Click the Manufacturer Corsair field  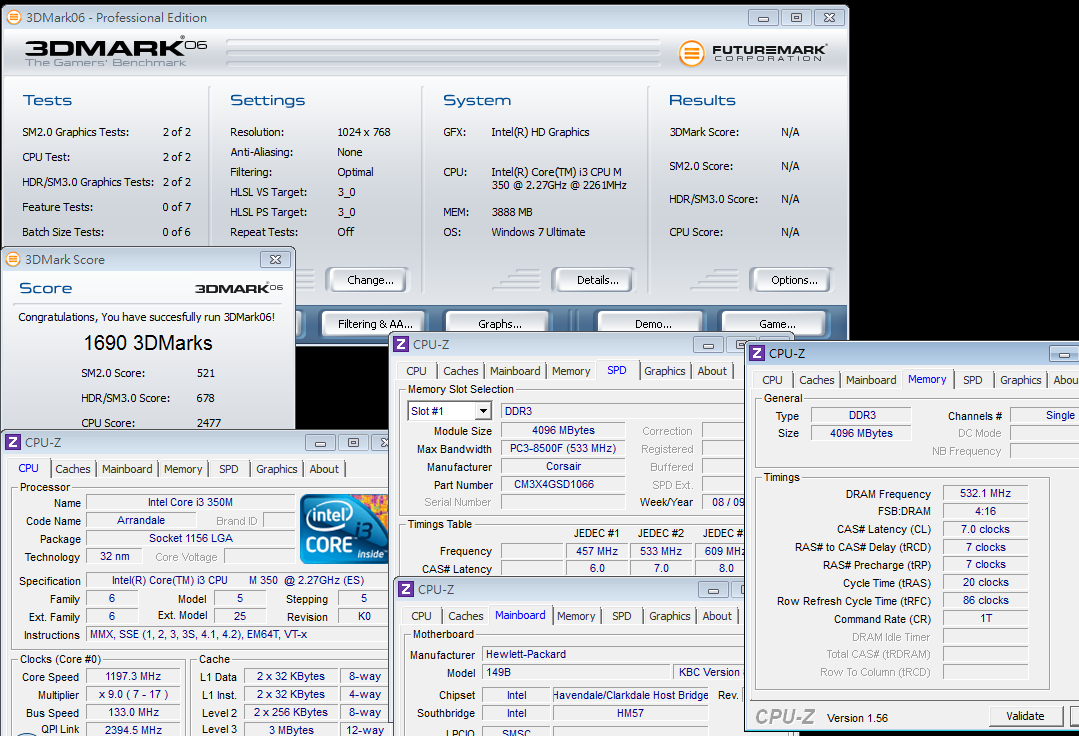[563, 466]
